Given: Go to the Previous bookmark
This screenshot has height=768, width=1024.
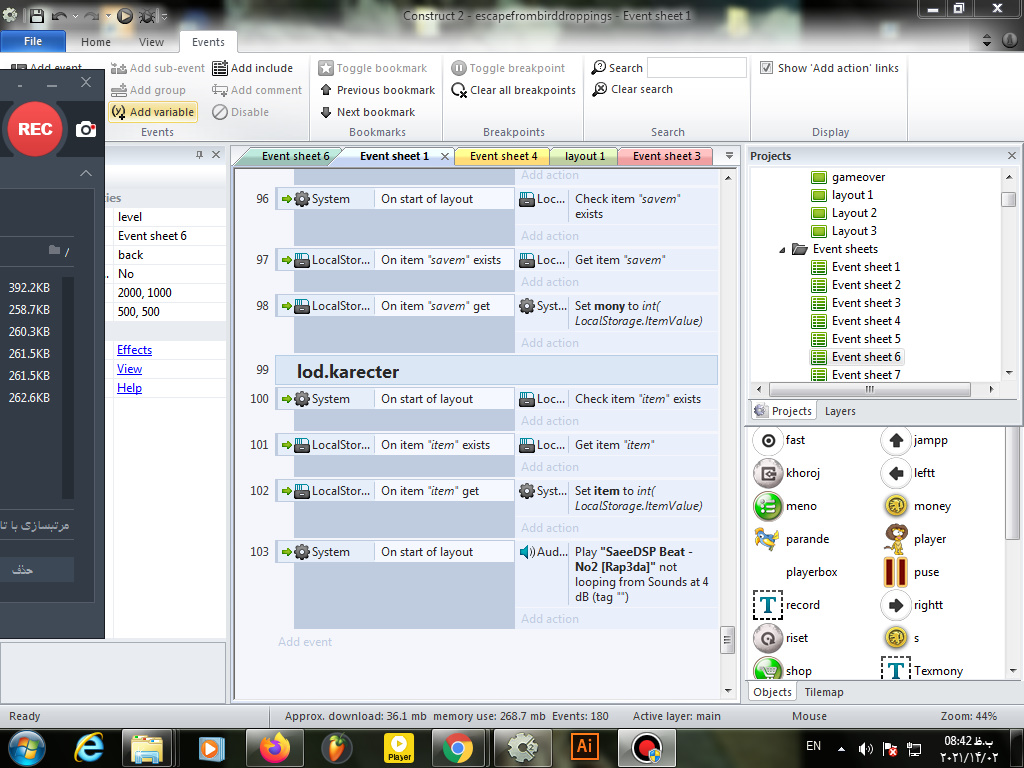Looking at the screenshot, I should (x=377, y=90).
